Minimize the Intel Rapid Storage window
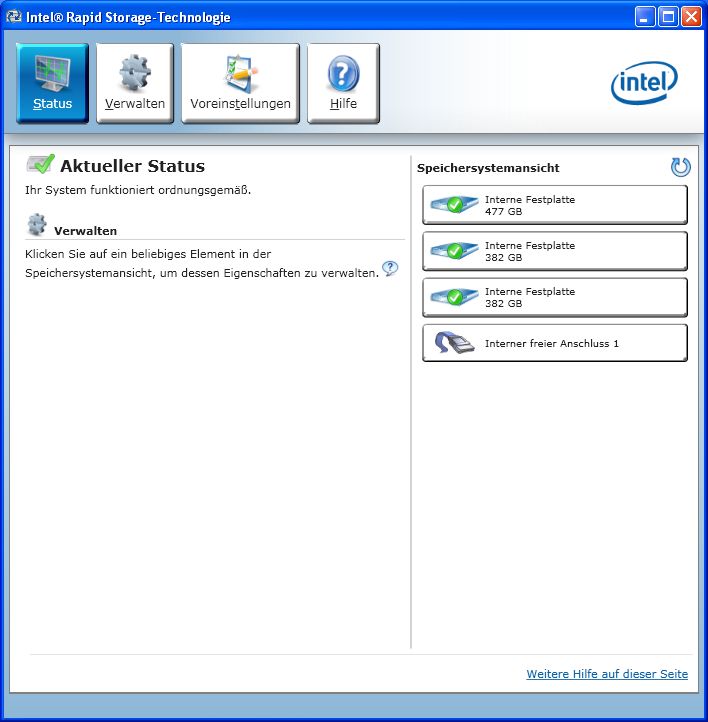708x722 pixels. coord(645,17)
